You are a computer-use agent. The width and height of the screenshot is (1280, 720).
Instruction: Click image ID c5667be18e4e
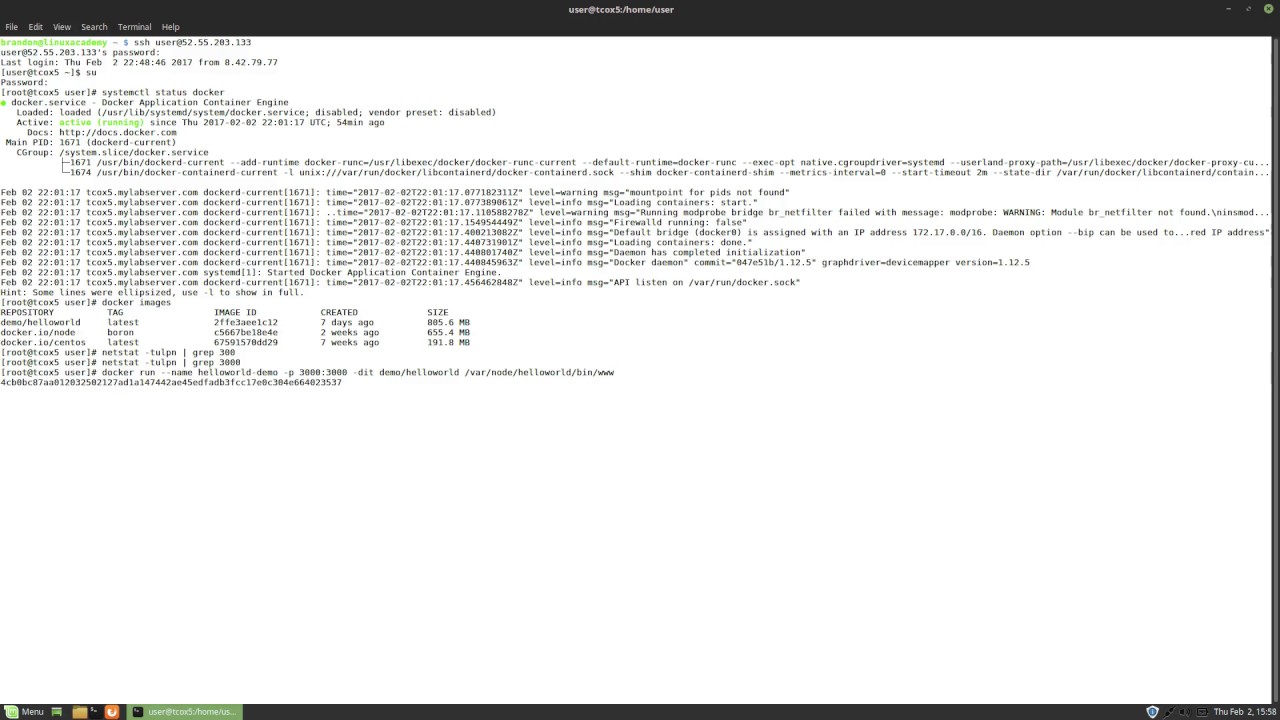point(246,332)
